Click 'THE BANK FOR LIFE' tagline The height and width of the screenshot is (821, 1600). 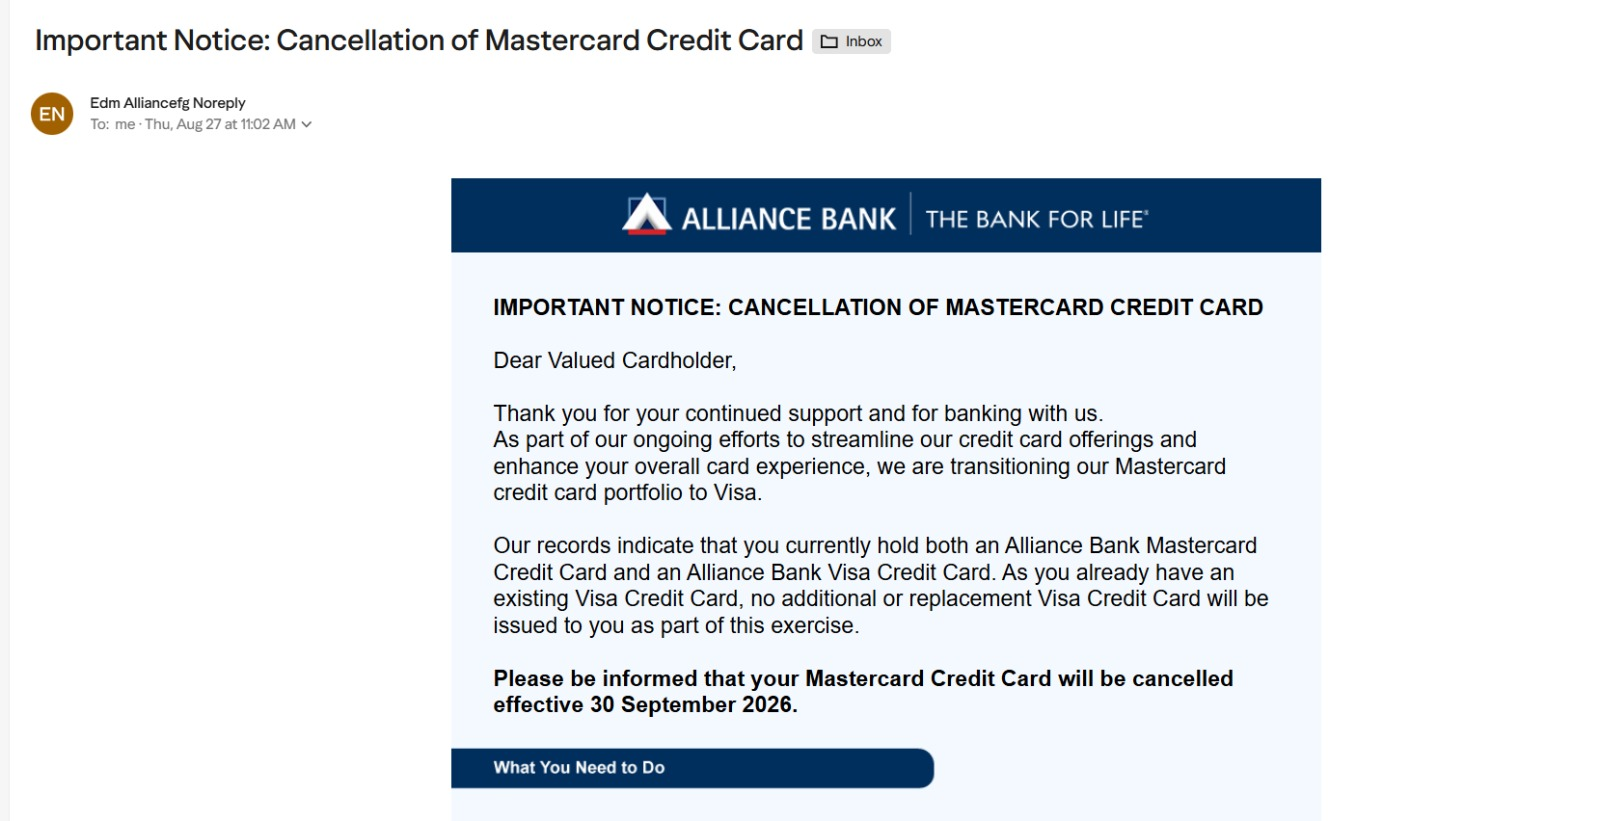pos(1037,219)
